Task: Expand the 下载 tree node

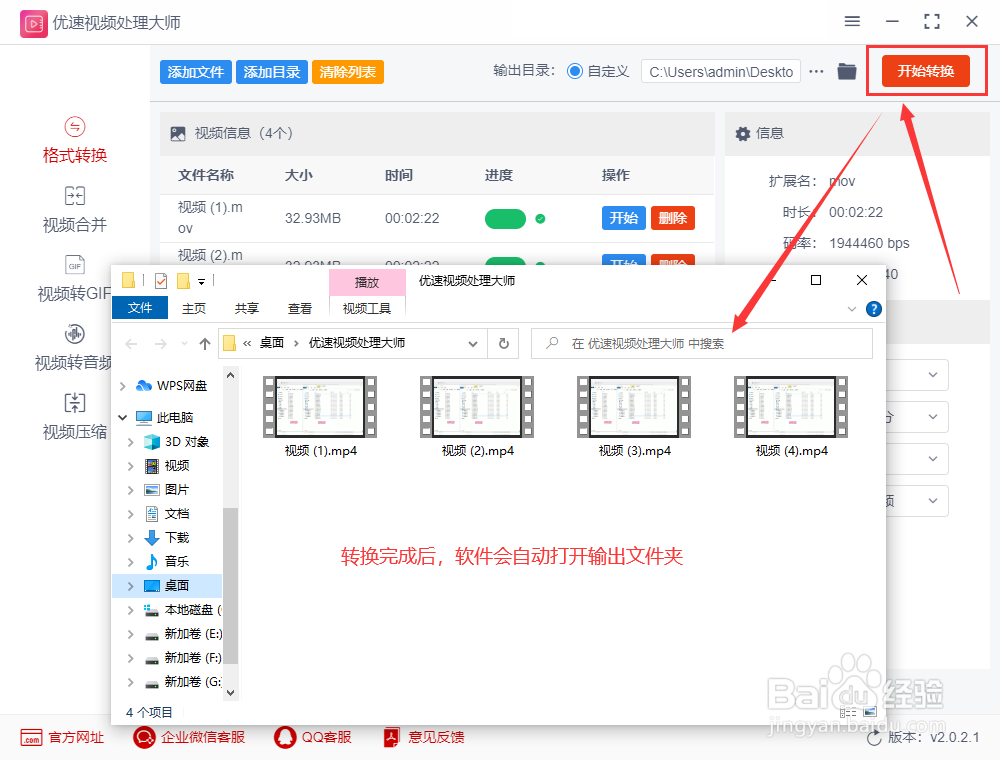Action: tap(131, 538)
